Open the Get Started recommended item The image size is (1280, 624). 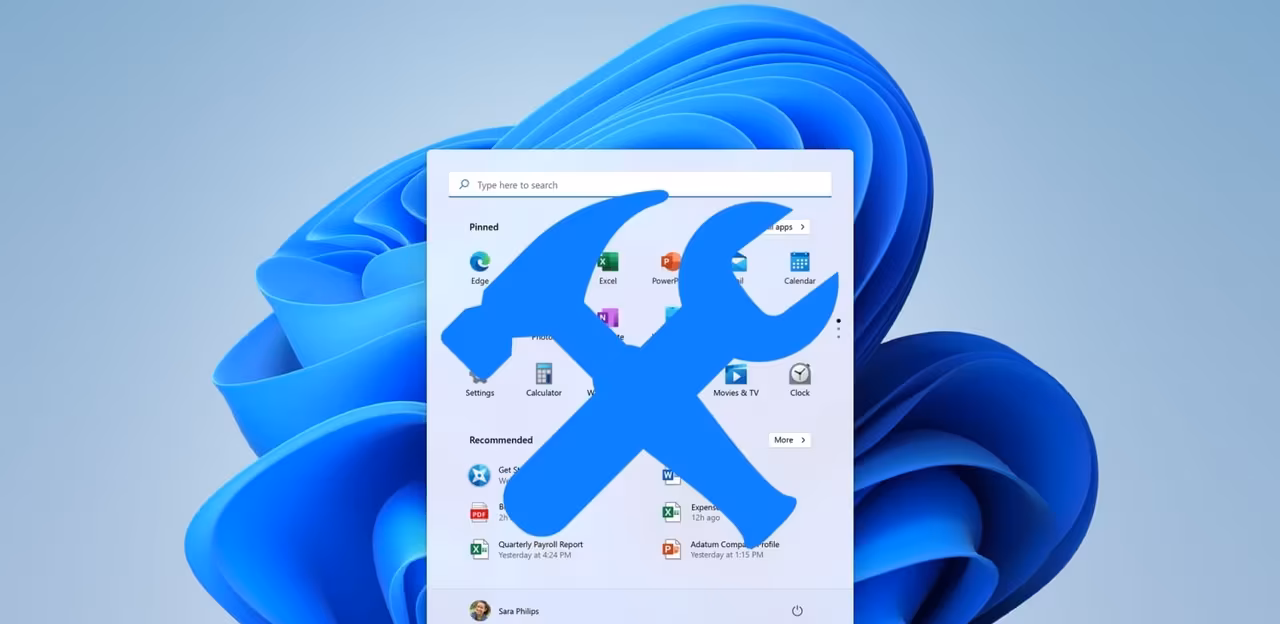point(481,475)
